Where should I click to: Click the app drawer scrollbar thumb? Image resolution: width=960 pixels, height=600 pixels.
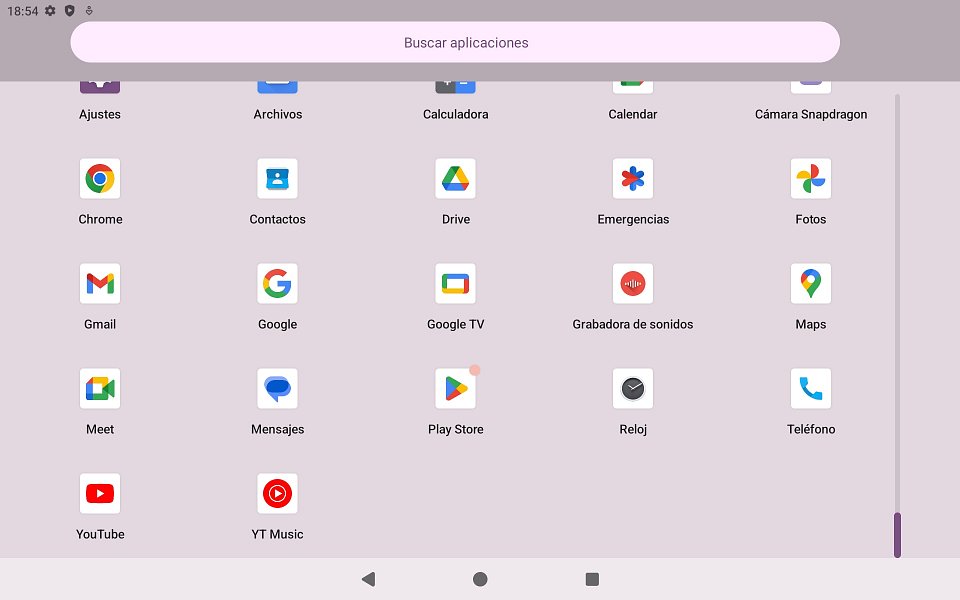coord(898,535)
